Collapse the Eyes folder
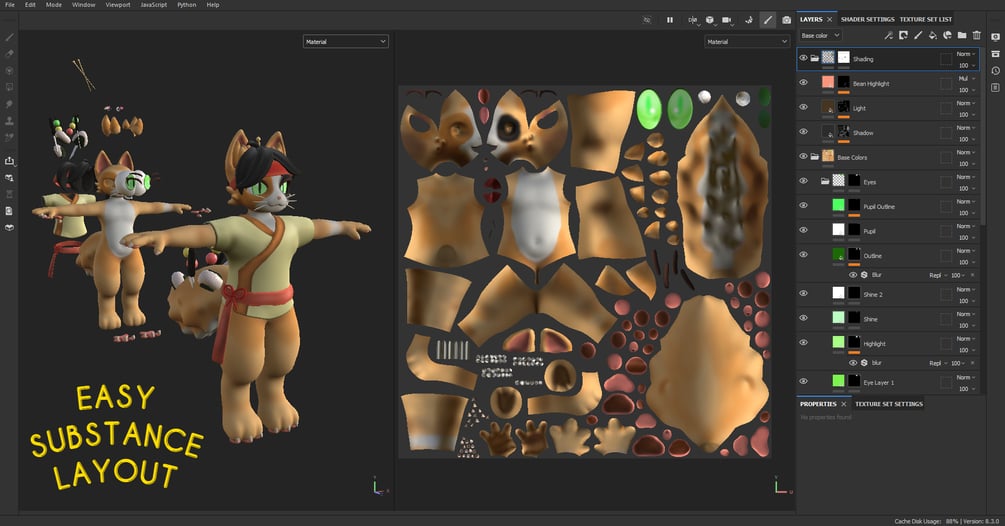Image resolution: width=1005 pixels, height=526 pixels. 825,181
